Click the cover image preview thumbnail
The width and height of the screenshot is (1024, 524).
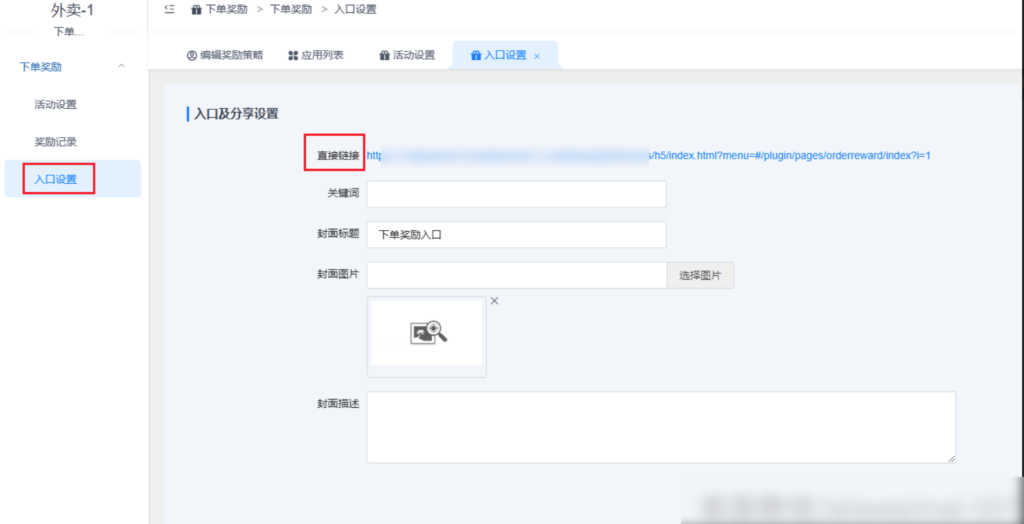(x=426, y=336)
